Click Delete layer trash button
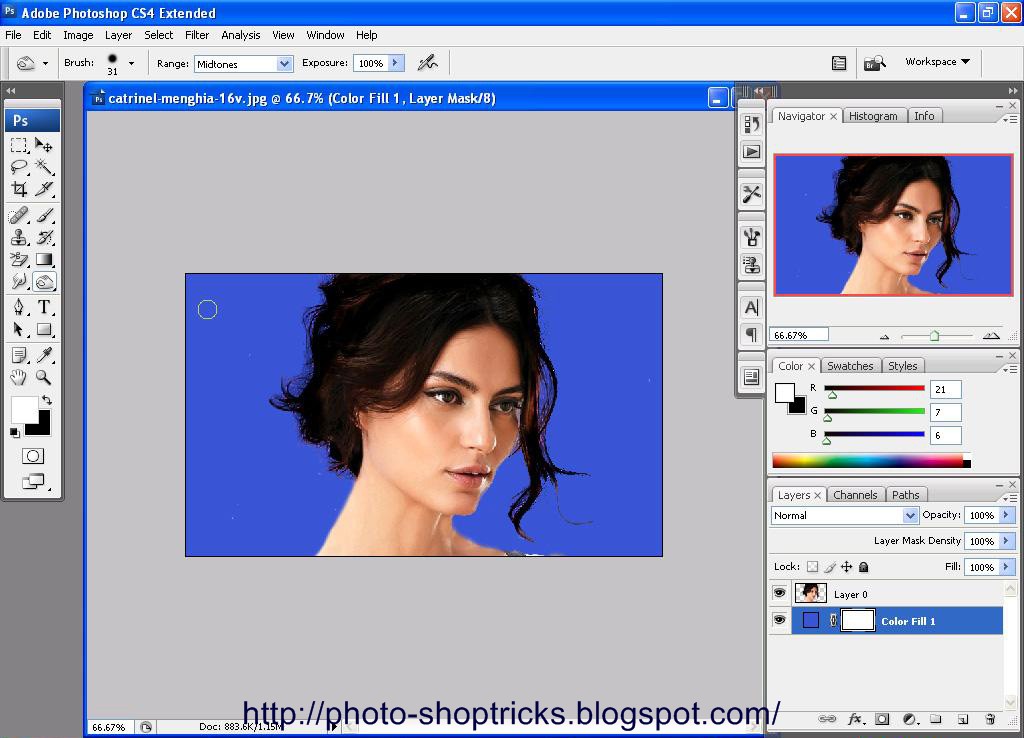This screenshot has height=738, width=1024. [990, 719]
